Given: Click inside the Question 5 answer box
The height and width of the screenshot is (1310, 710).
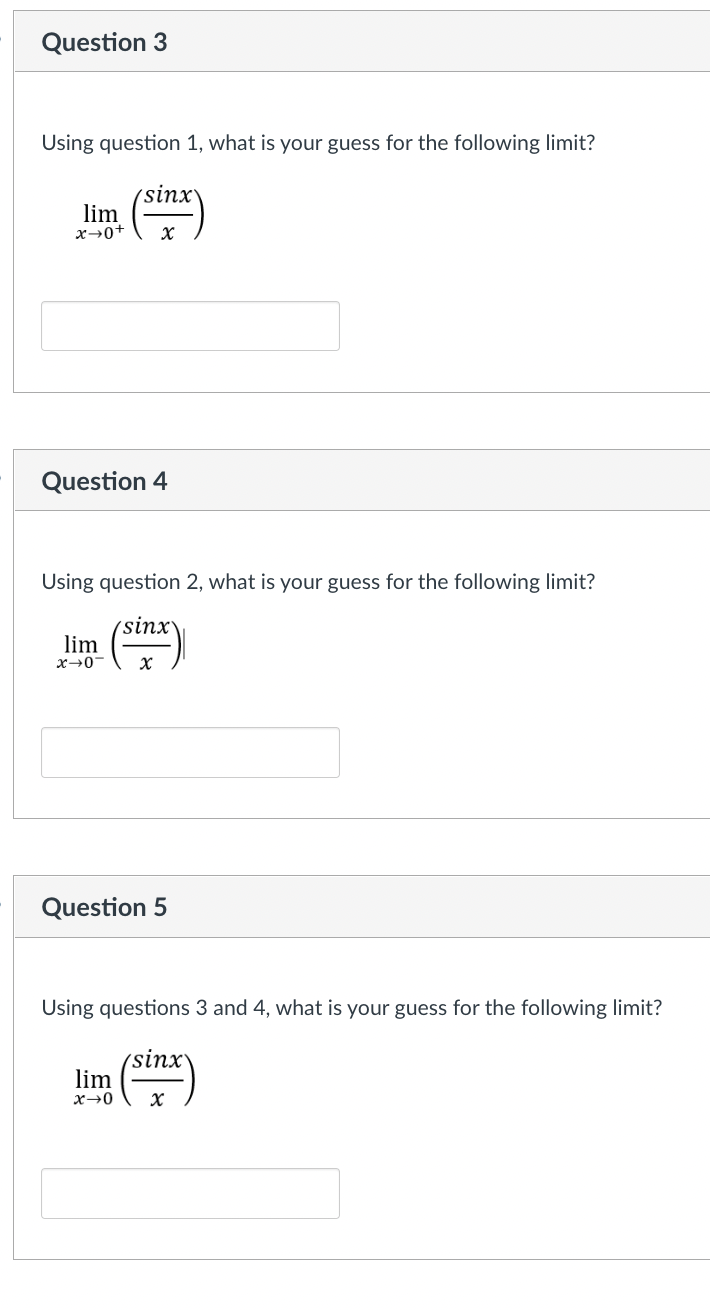Looking at the screenshot, I should pyautogui.click(x=189, y=1193).
